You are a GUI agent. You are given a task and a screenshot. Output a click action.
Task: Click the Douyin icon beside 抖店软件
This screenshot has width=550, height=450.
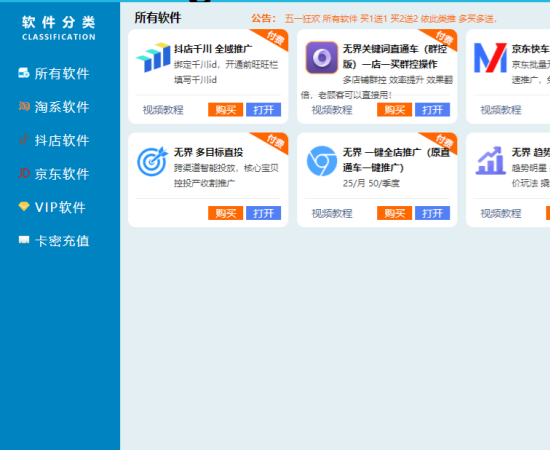click(24, 139)
